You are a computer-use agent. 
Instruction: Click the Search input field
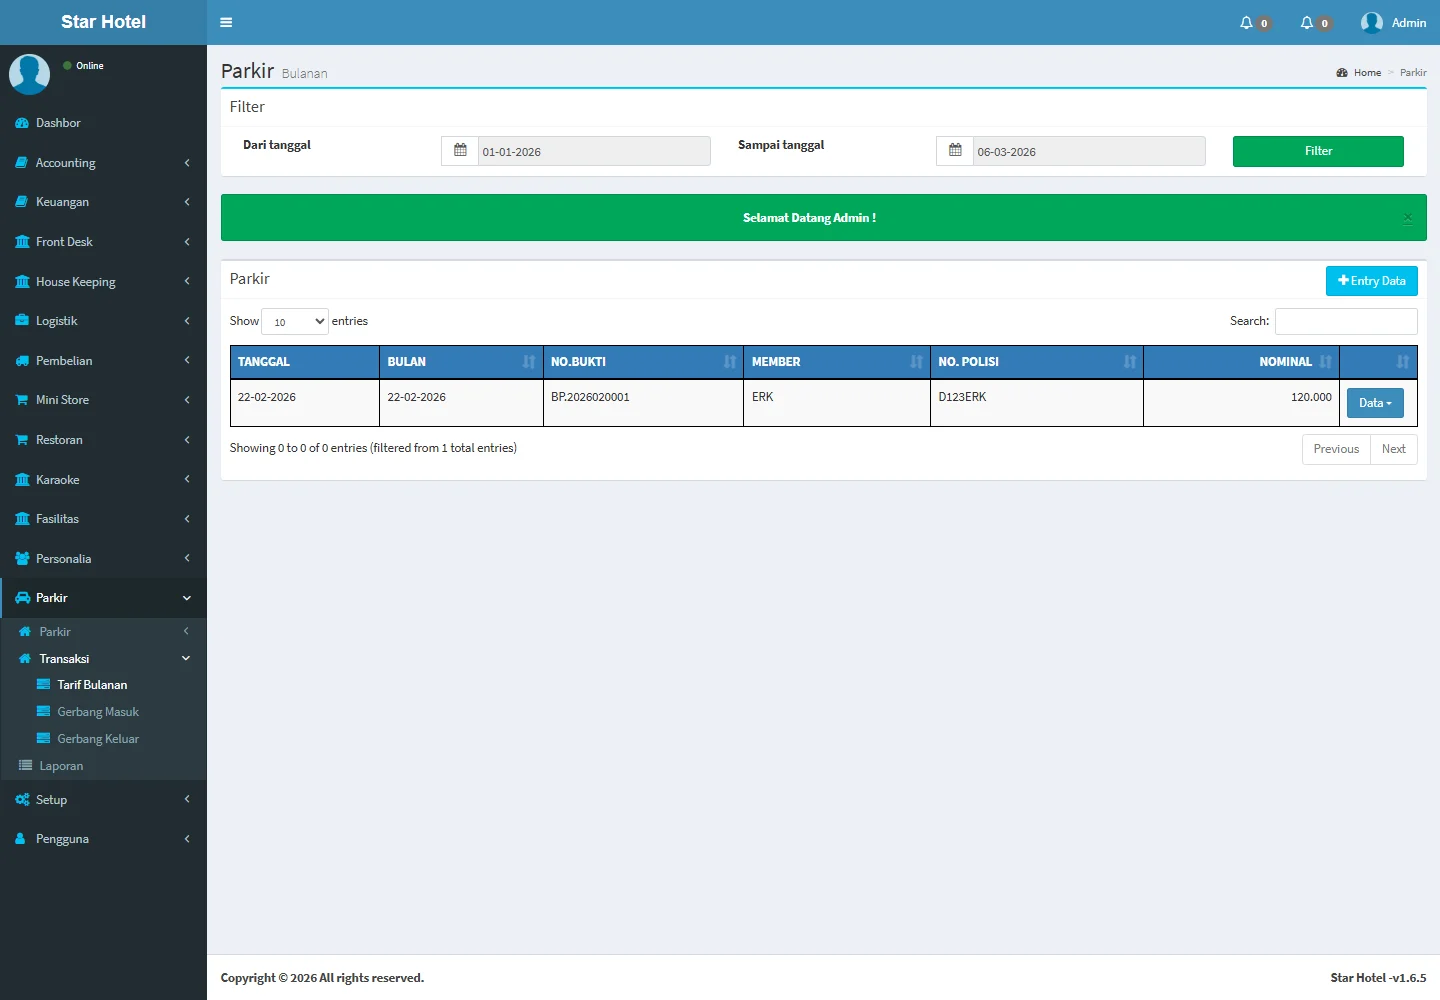(1345, 321)
